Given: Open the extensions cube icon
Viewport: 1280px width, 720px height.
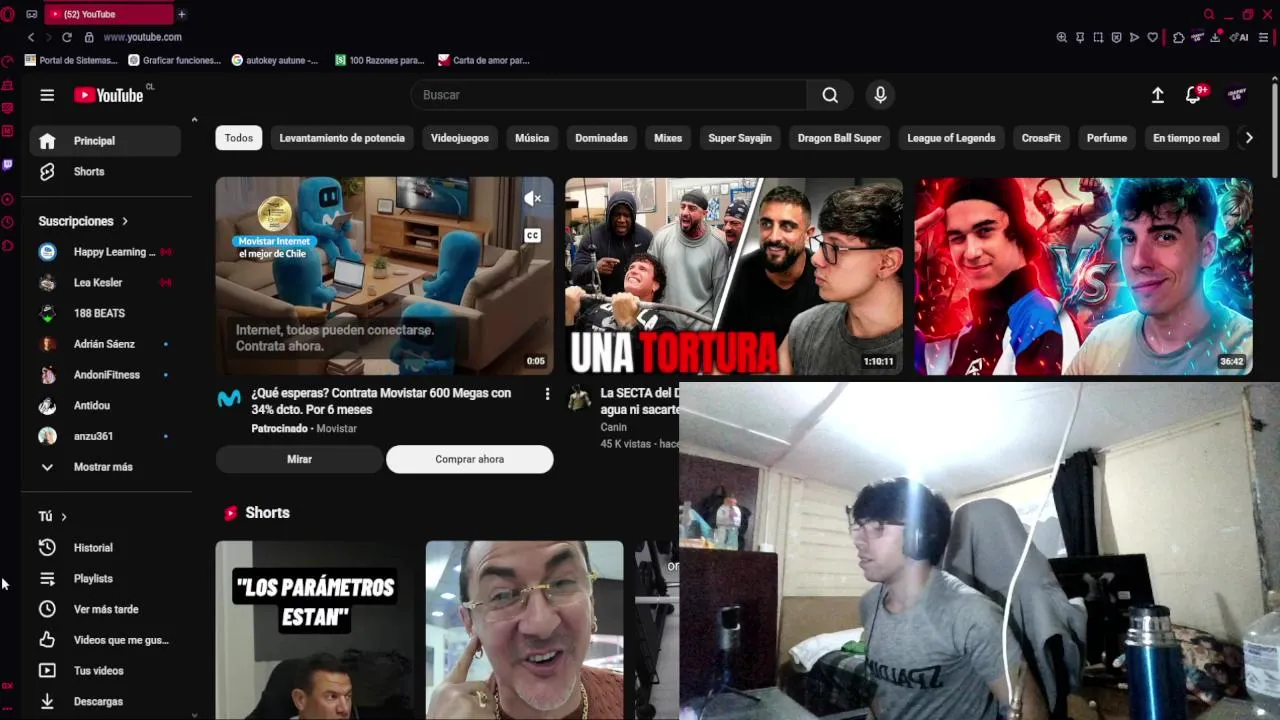Looking at the screenshot, I should point(1179,37).
